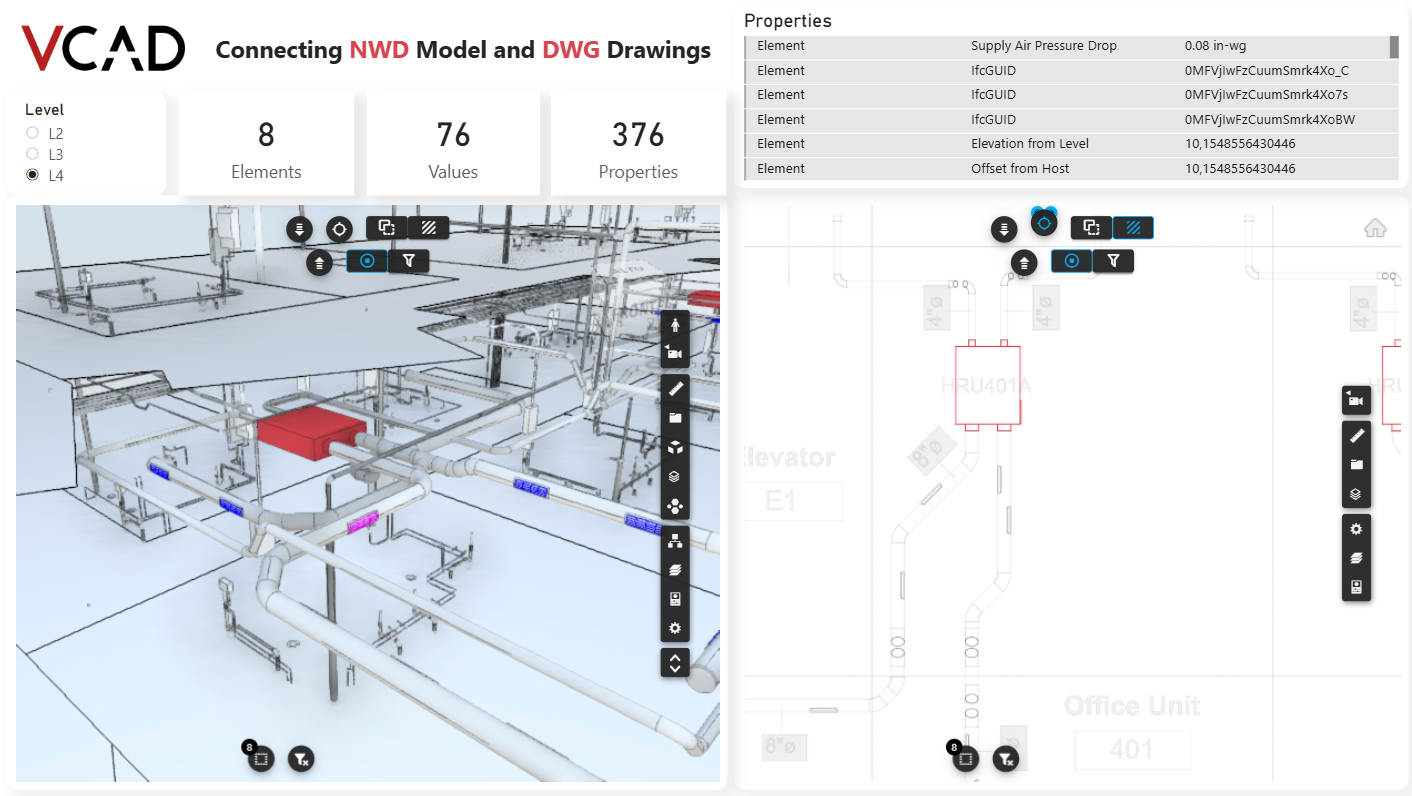Viewport: 1412px width, 796px height.
Task: Click the selection count badge icon in drawing viewer
Action: point(964,759)
